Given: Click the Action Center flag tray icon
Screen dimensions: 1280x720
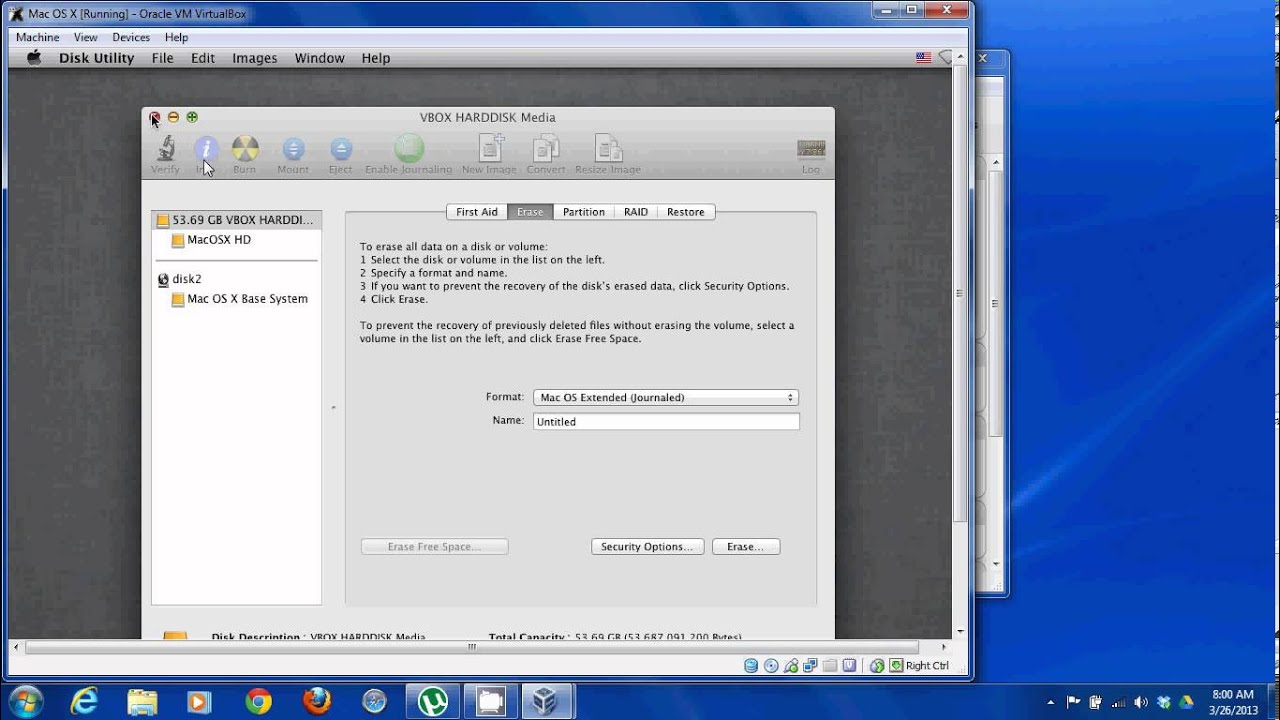Looking at the screenshot, I should (x=1073, y=702).
